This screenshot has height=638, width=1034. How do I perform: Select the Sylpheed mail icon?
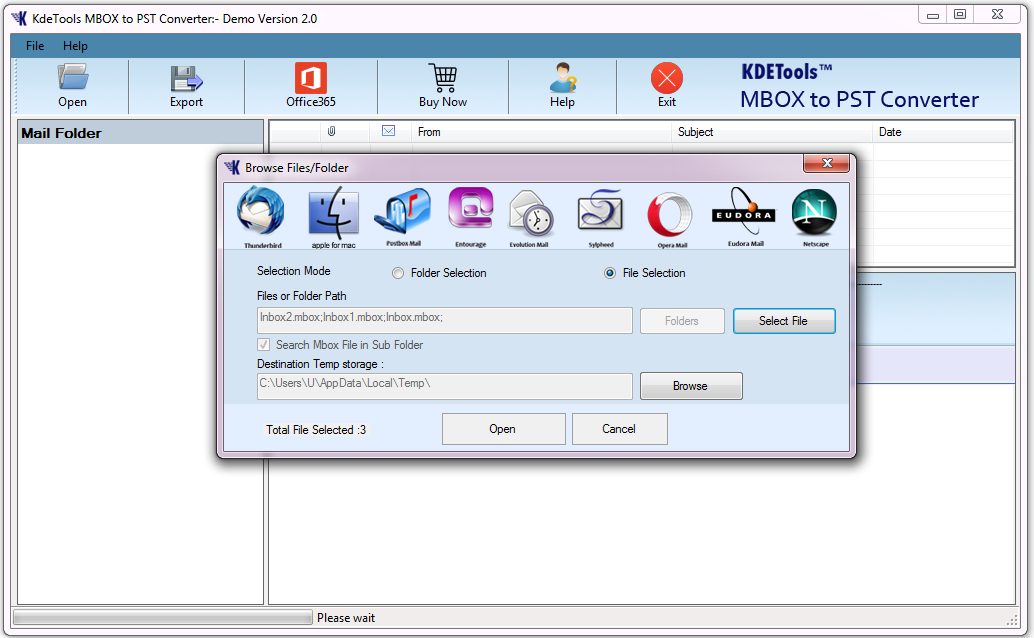pos(600,214)
